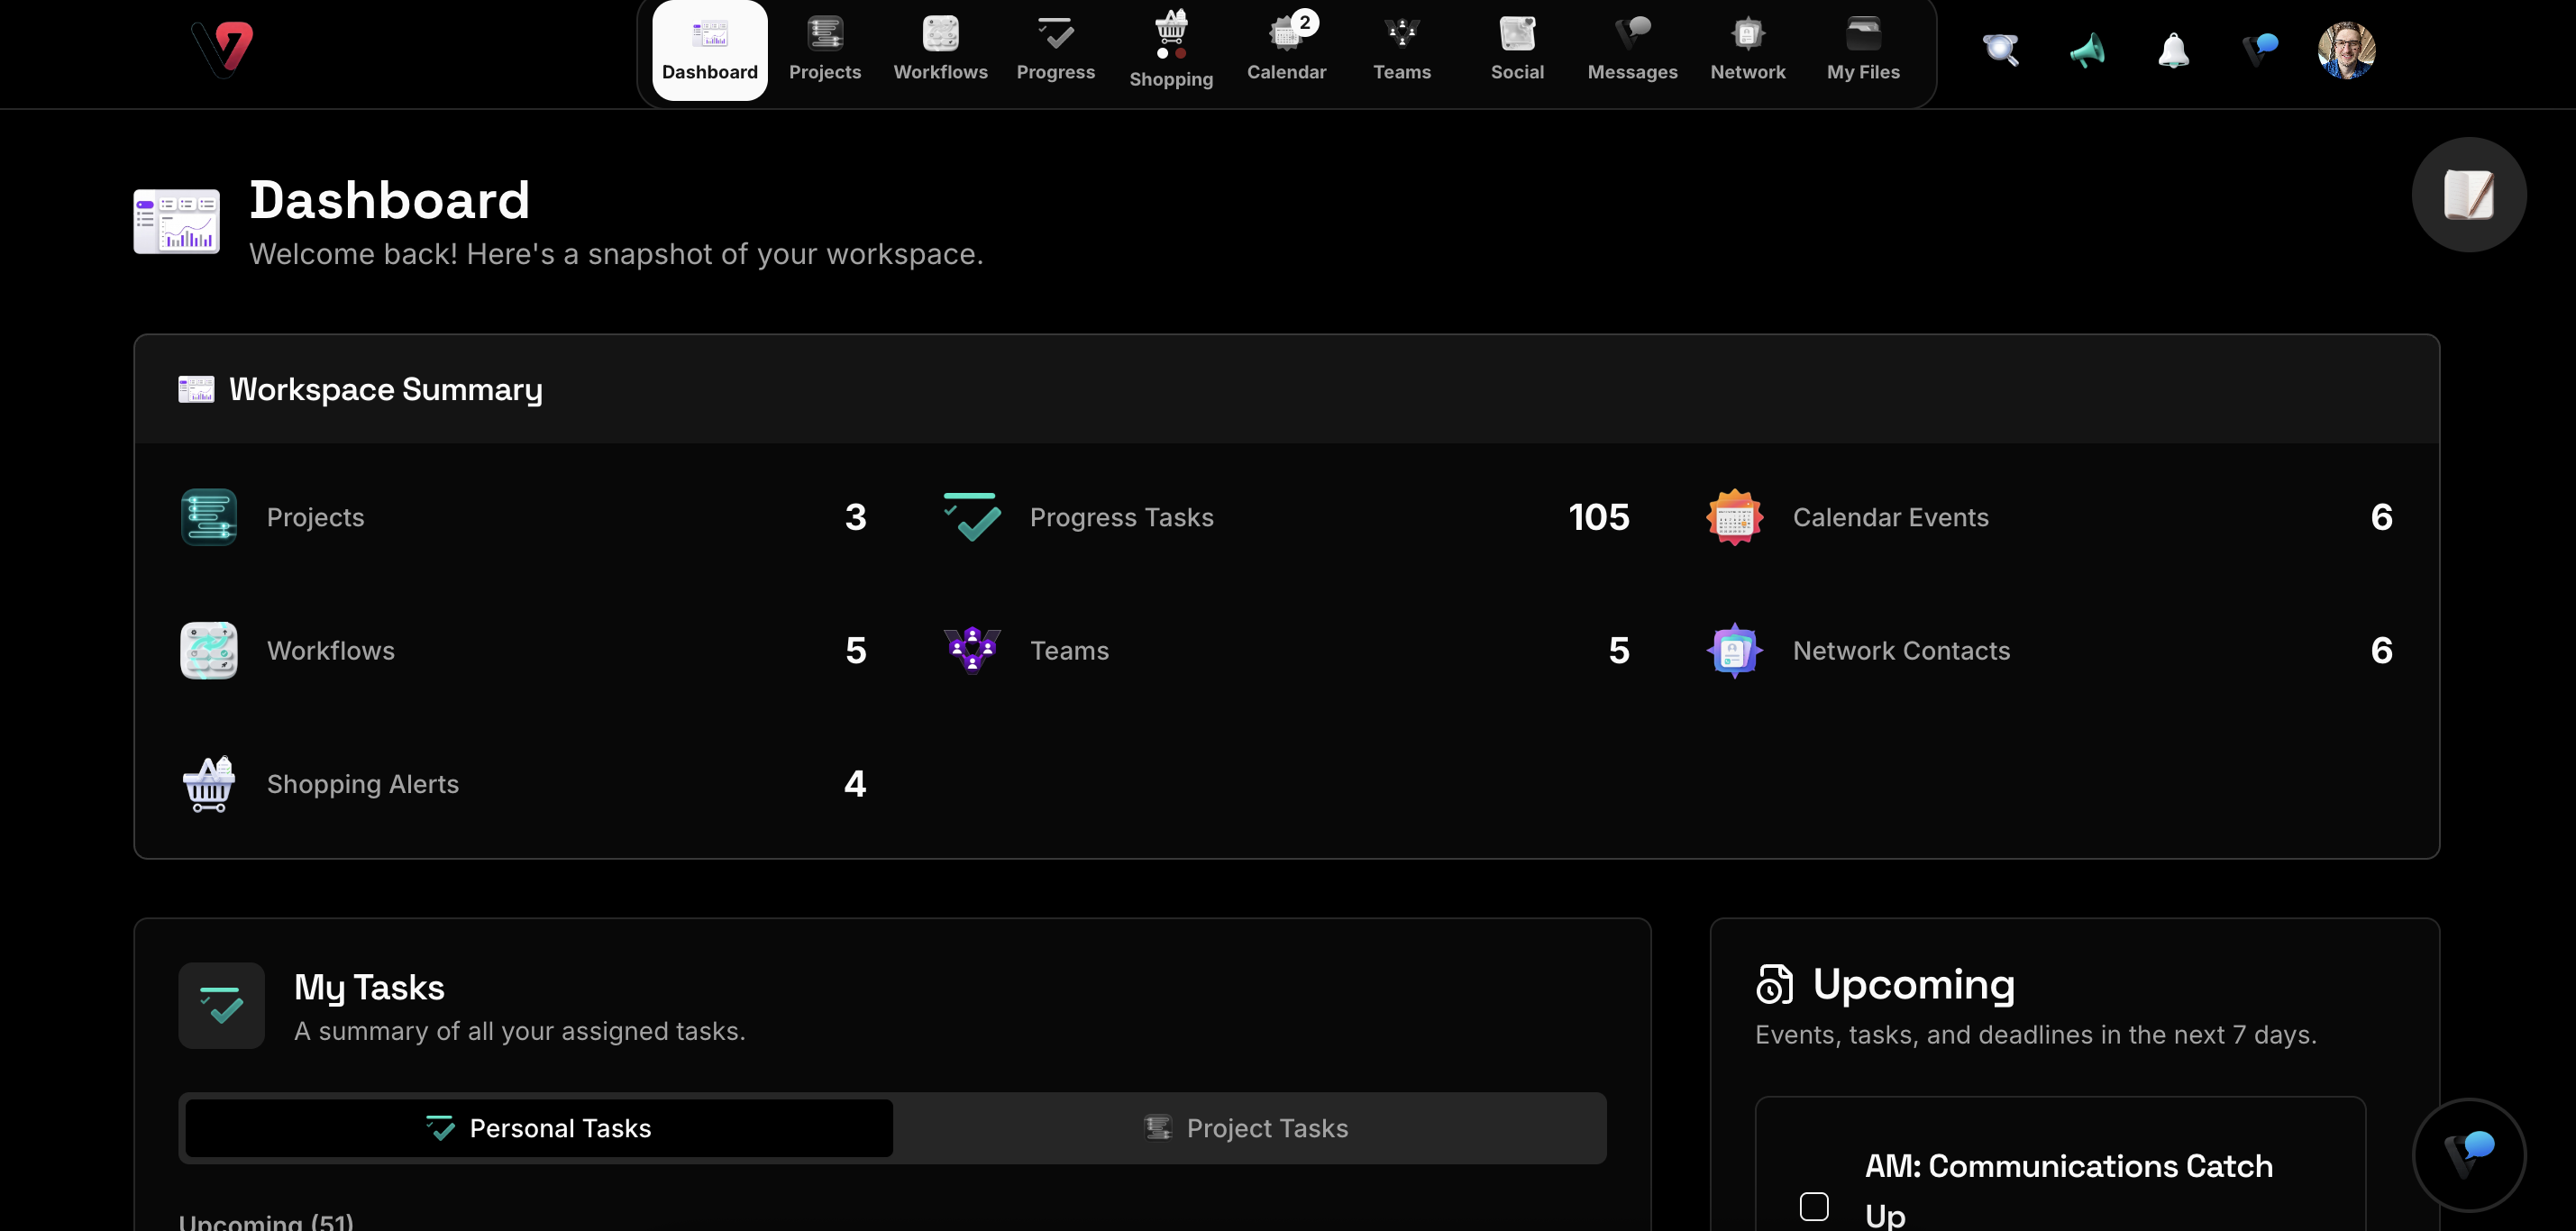Viewport: 2576px width, 1231px height.
Task: Open the notifications bell
Action: tap(2173, 49)
